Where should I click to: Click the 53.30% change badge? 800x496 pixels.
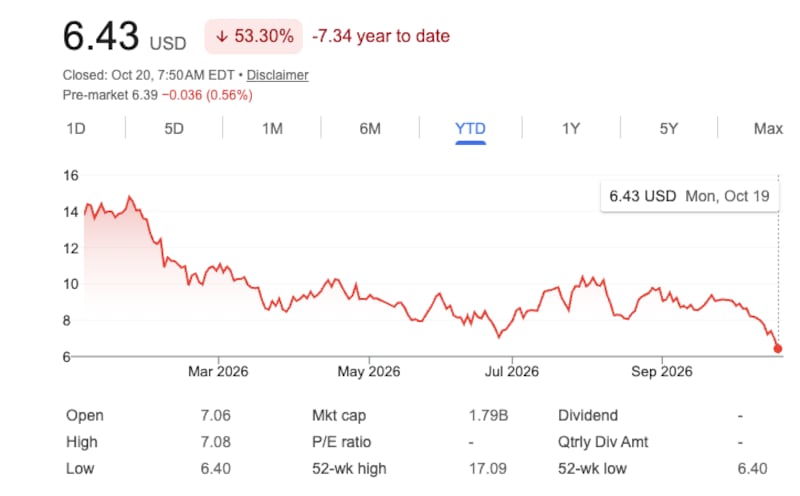(x=254, y=36)
